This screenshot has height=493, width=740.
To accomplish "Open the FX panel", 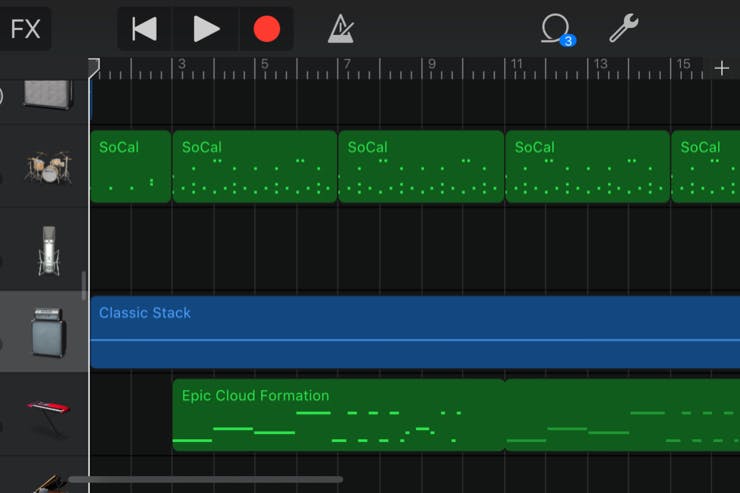I will (25, 29).
